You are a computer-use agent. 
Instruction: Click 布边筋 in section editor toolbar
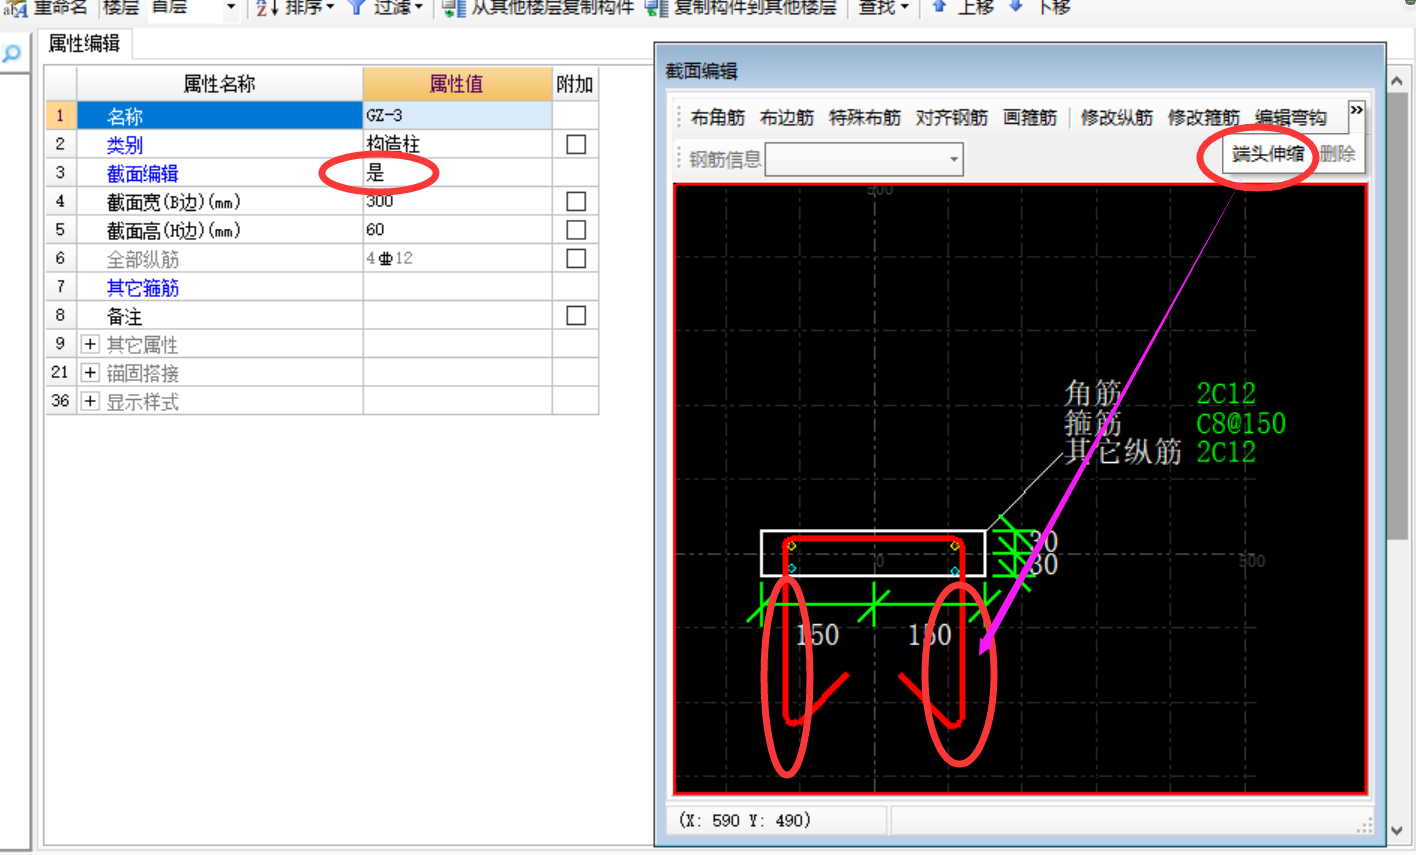pyautogui.click(x=787, y=118)
